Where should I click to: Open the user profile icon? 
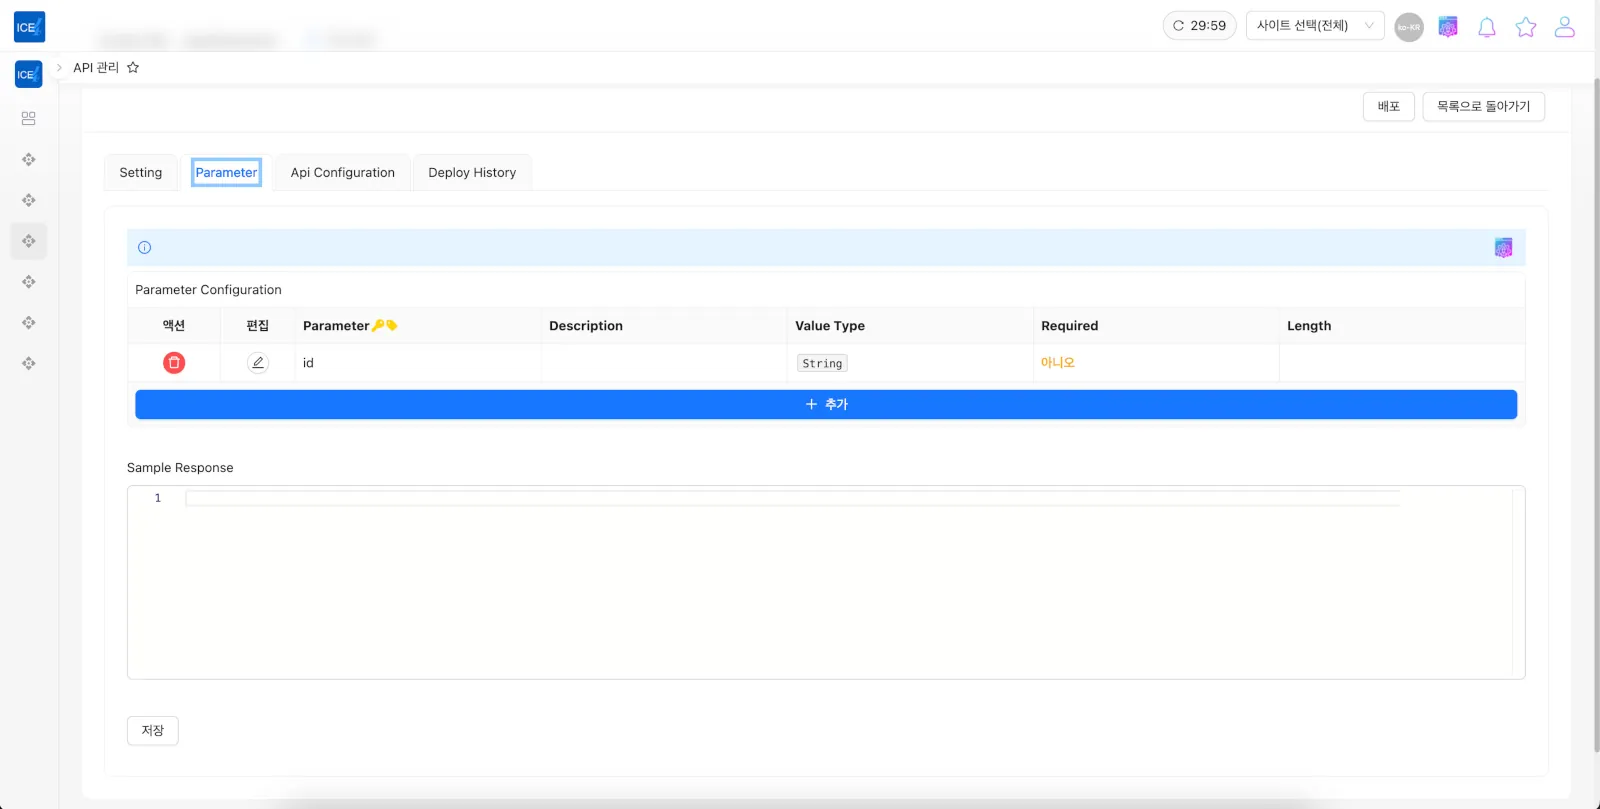1564,27
